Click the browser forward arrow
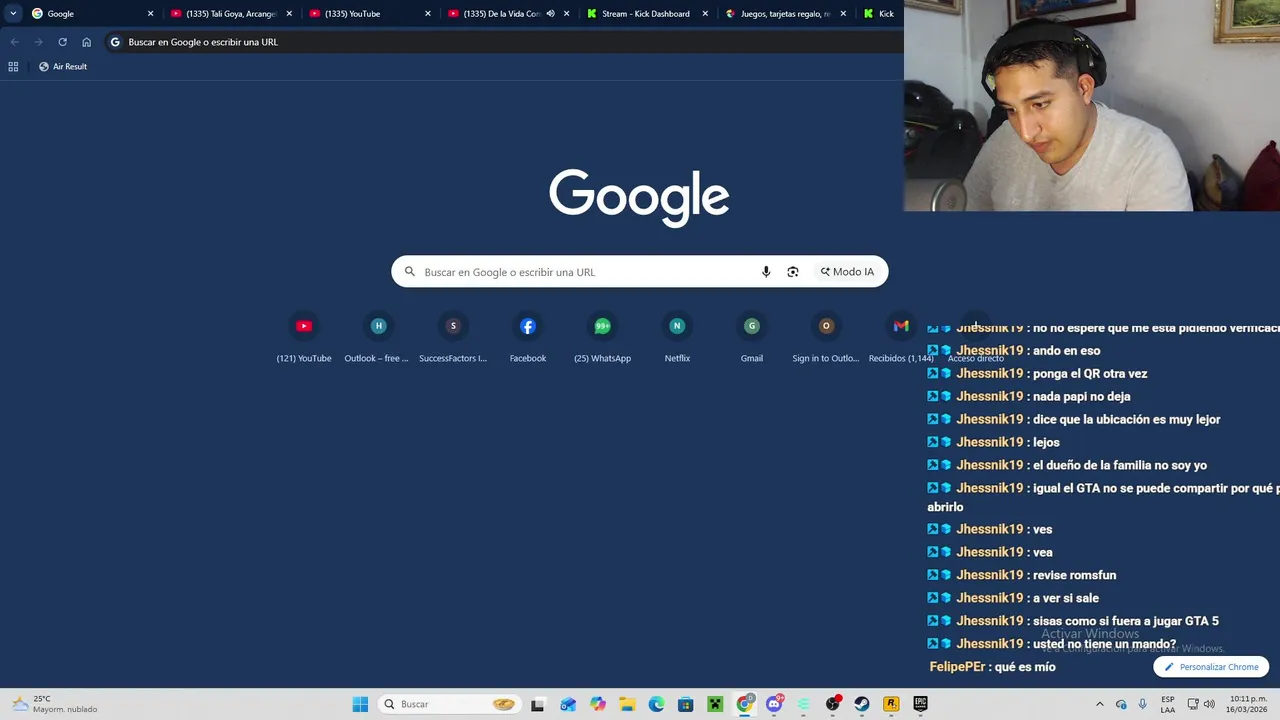This screenshot has height=720, width=1280. click(x=38, y=42)
